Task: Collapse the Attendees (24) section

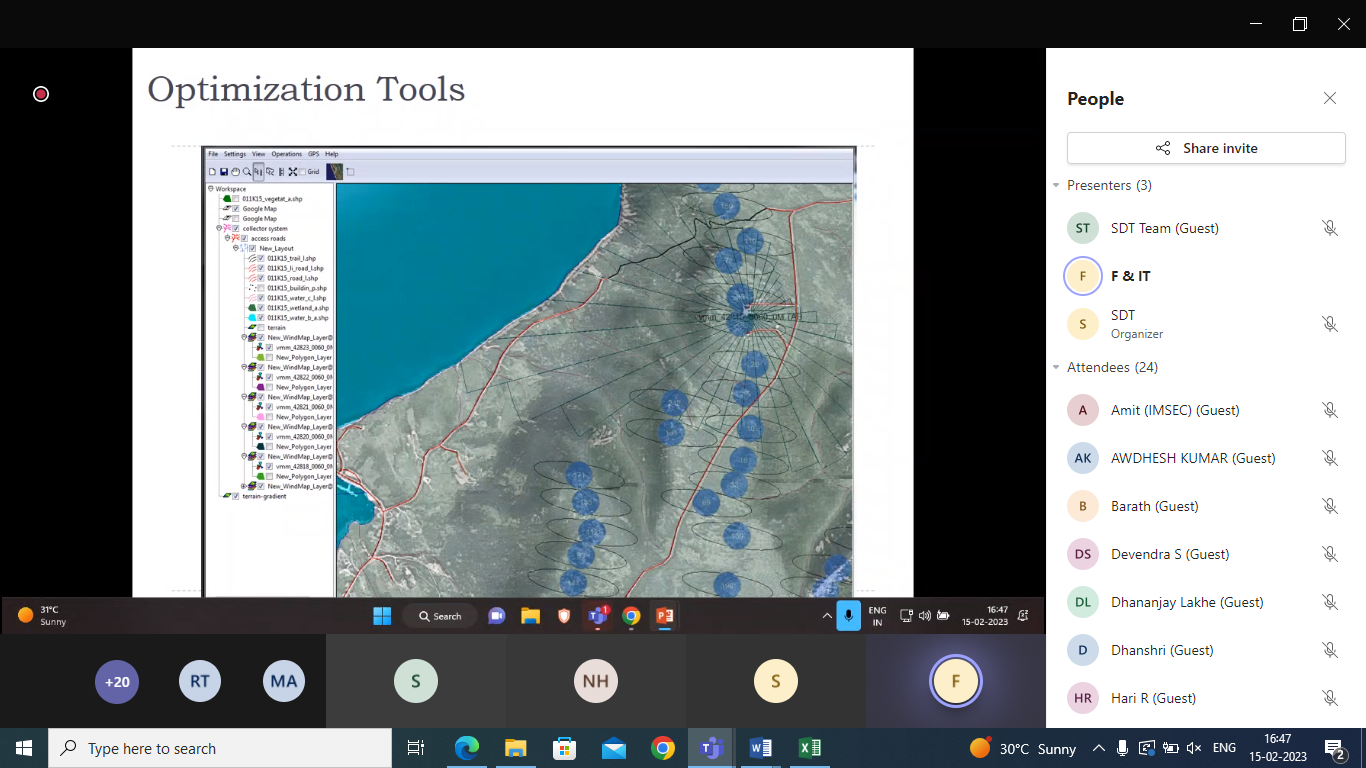Action: click(x=1056, y=368)
